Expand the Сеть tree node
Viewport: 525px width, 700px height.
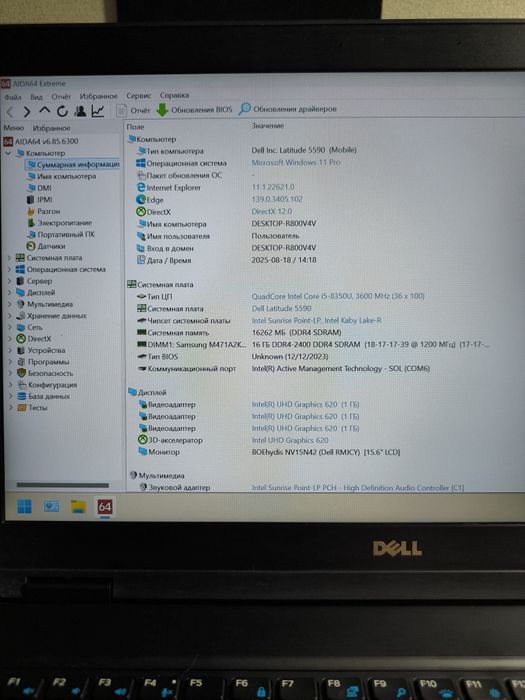(x=9, y=327)
